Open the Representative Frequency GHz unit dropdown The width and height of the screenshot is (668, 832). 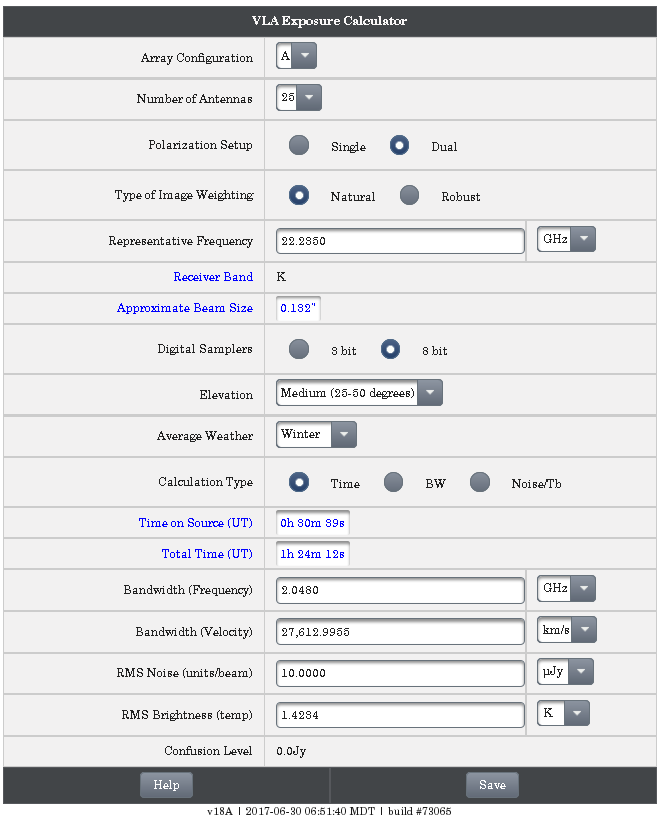(566, 240)
